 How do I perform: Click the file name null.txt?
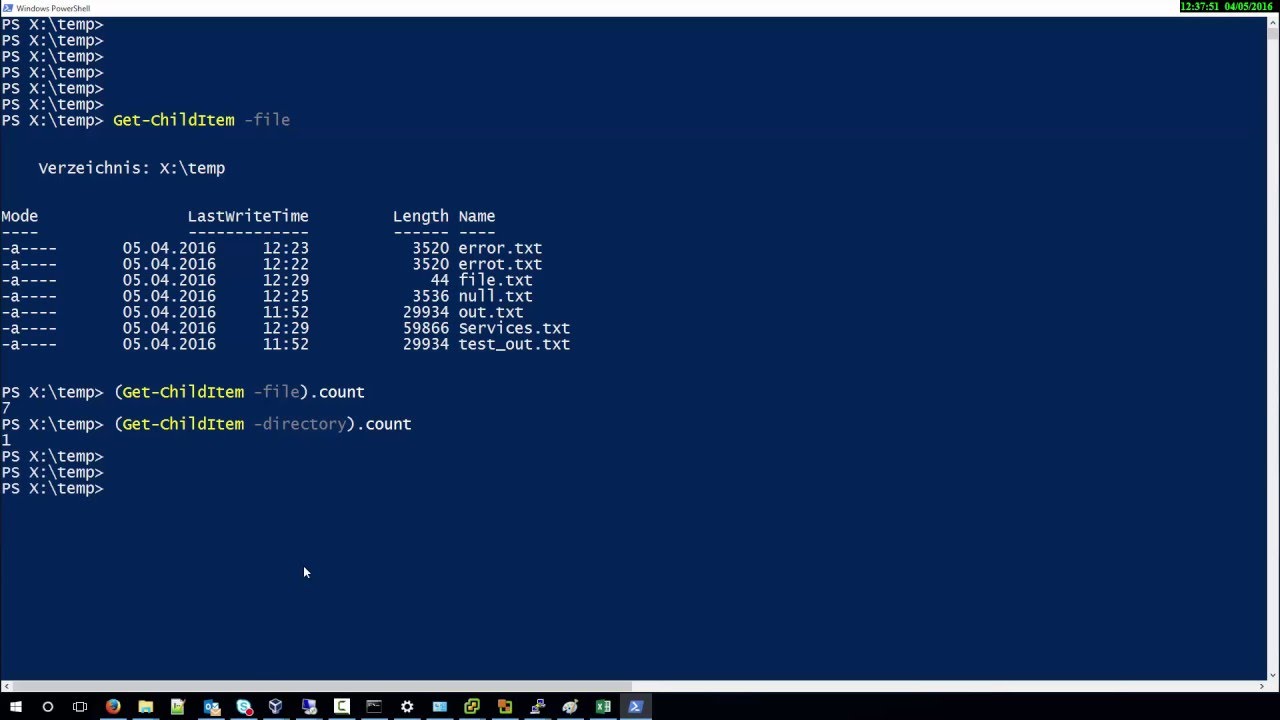tap(495, 296)
